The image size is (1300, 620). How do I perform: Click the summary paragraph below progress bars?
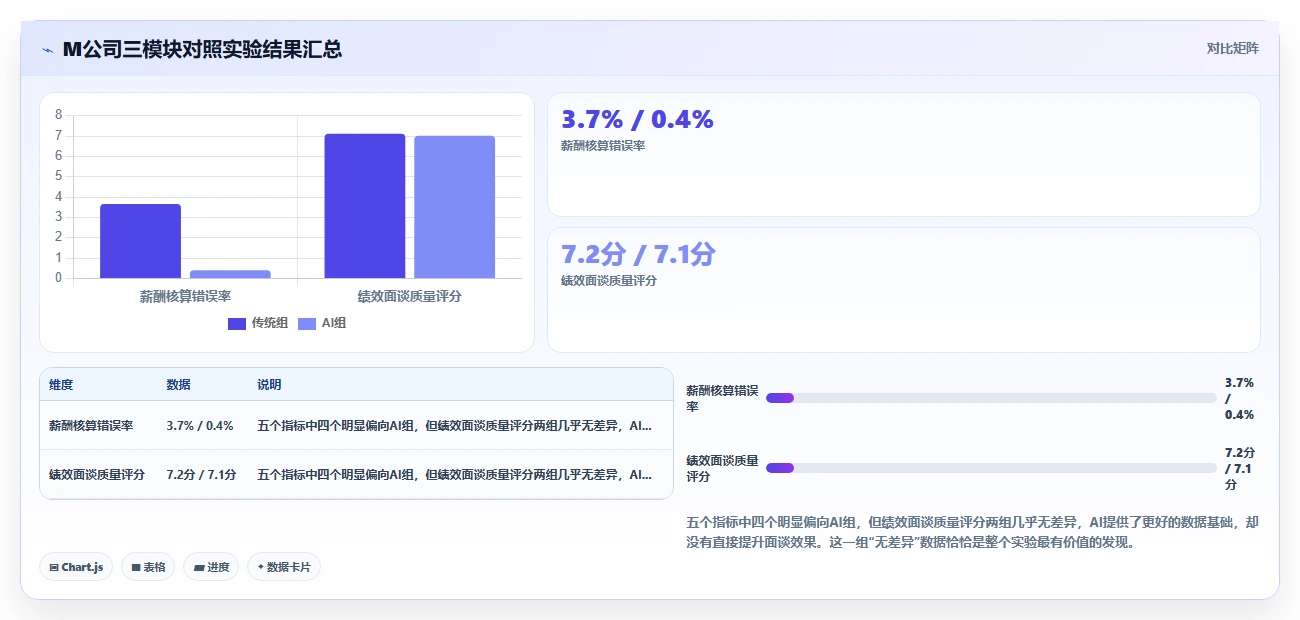click(x=973, y=532)
